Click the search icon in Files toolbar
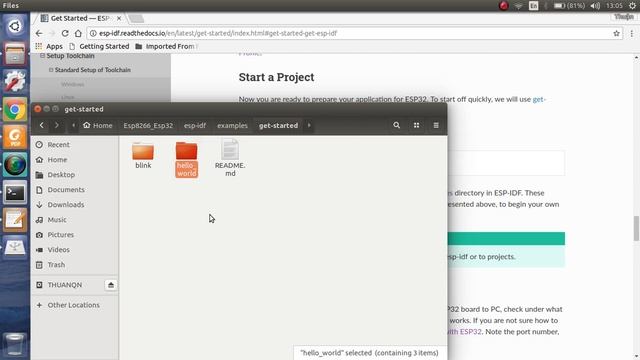 (x=396, y=125)
